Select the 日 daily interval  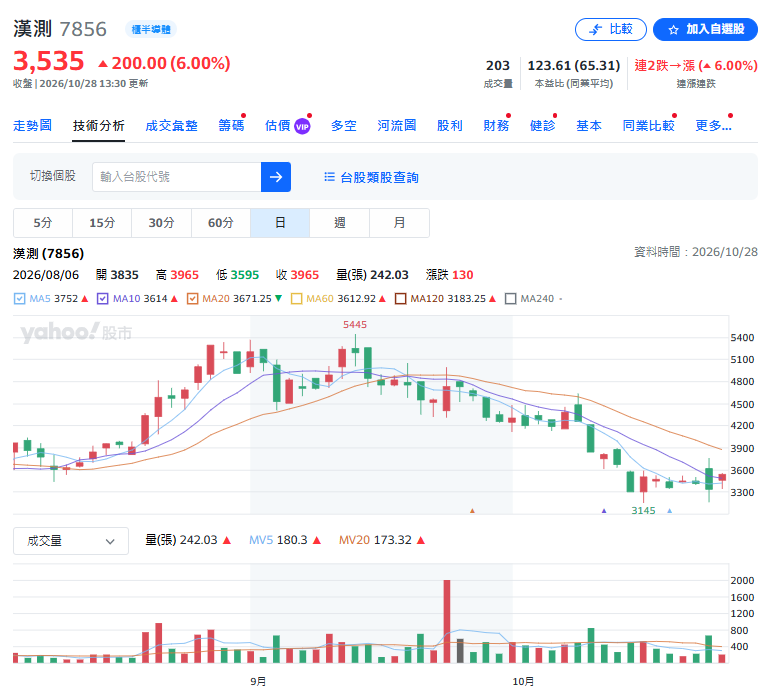[x=280, y=223]
